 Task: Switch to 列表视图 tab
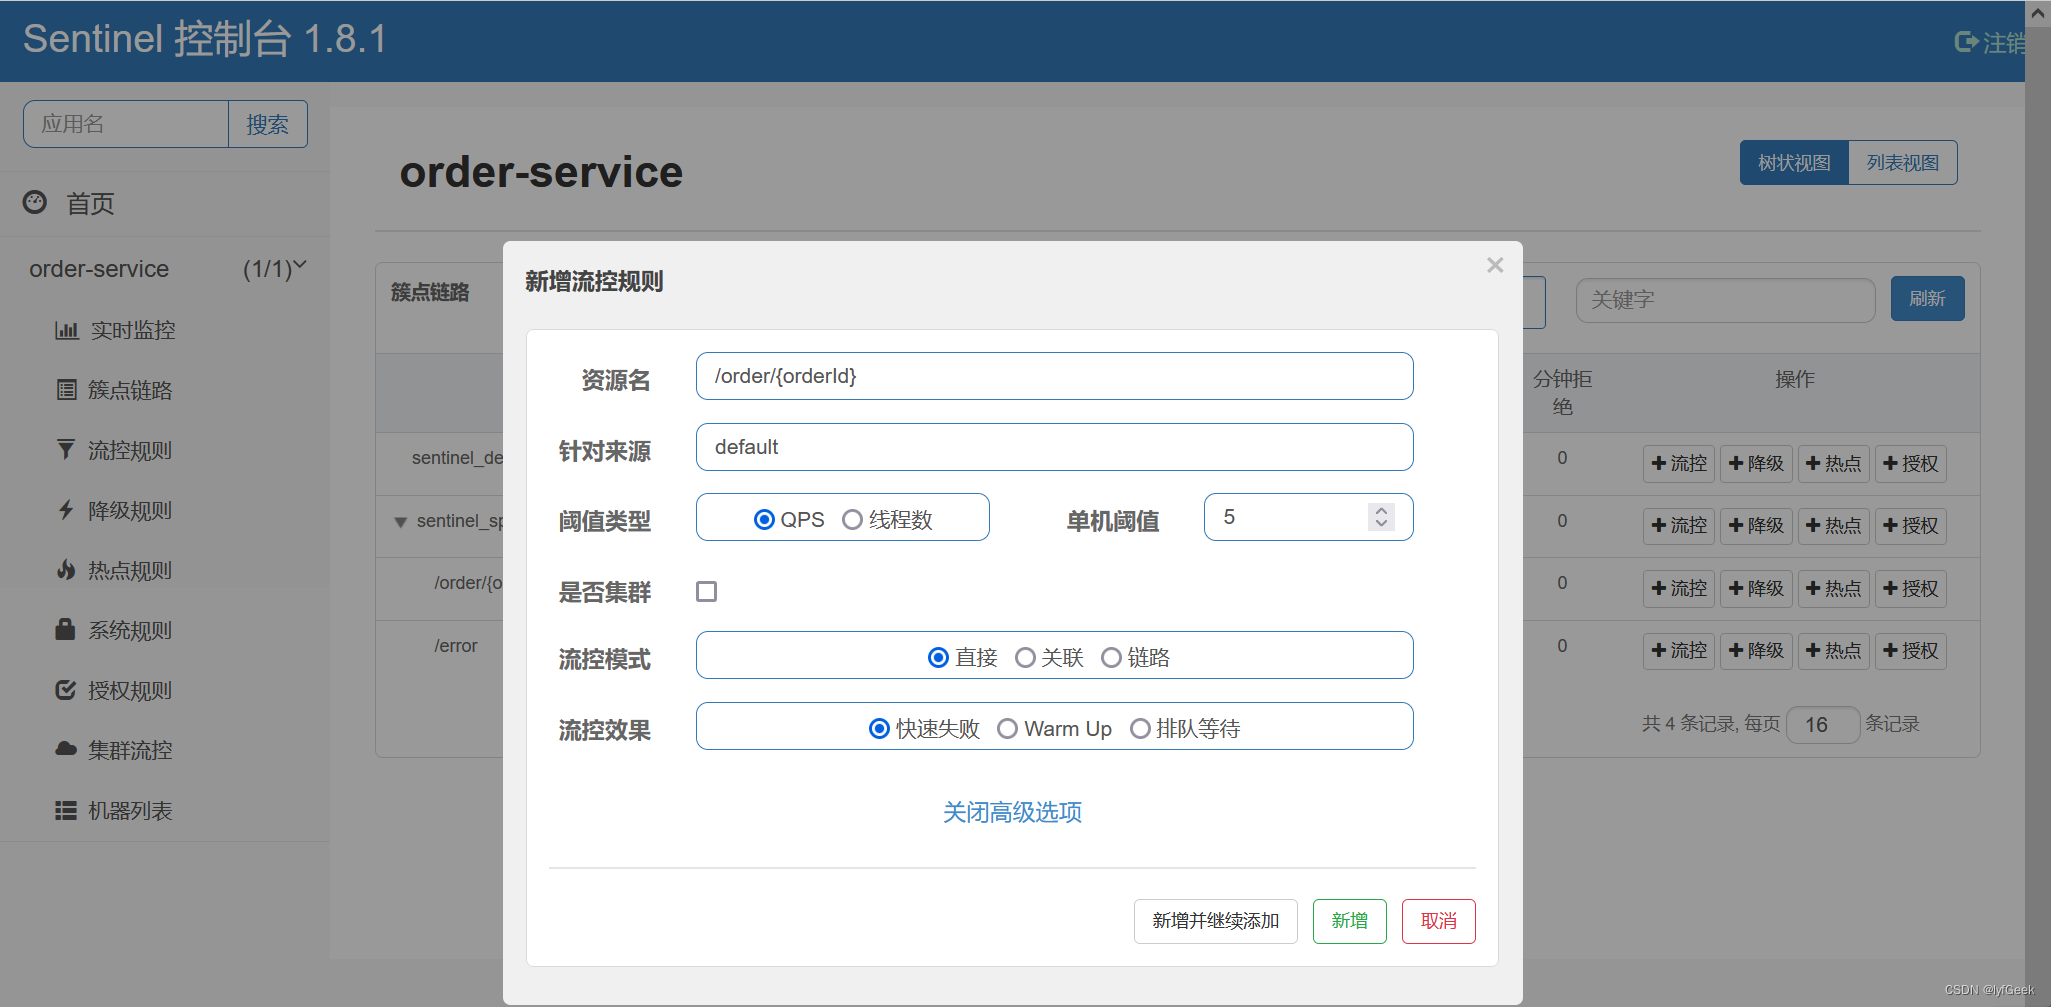coord(1902,163)
